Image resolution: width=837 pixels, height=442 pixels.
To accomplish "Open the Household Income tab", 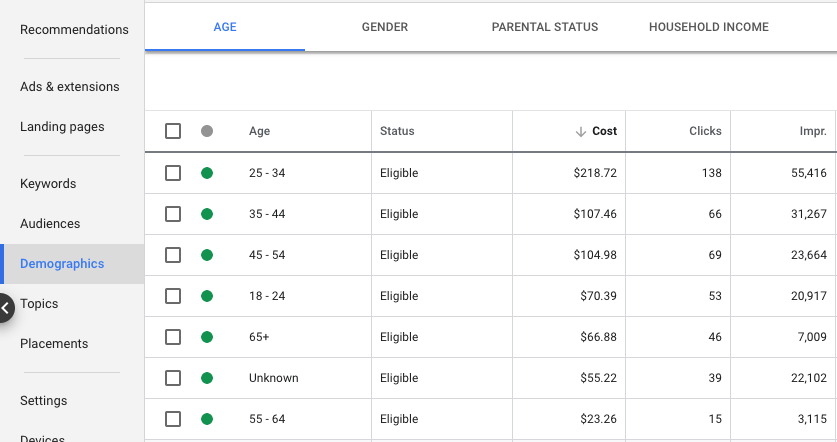I will [x=709, y=27].
